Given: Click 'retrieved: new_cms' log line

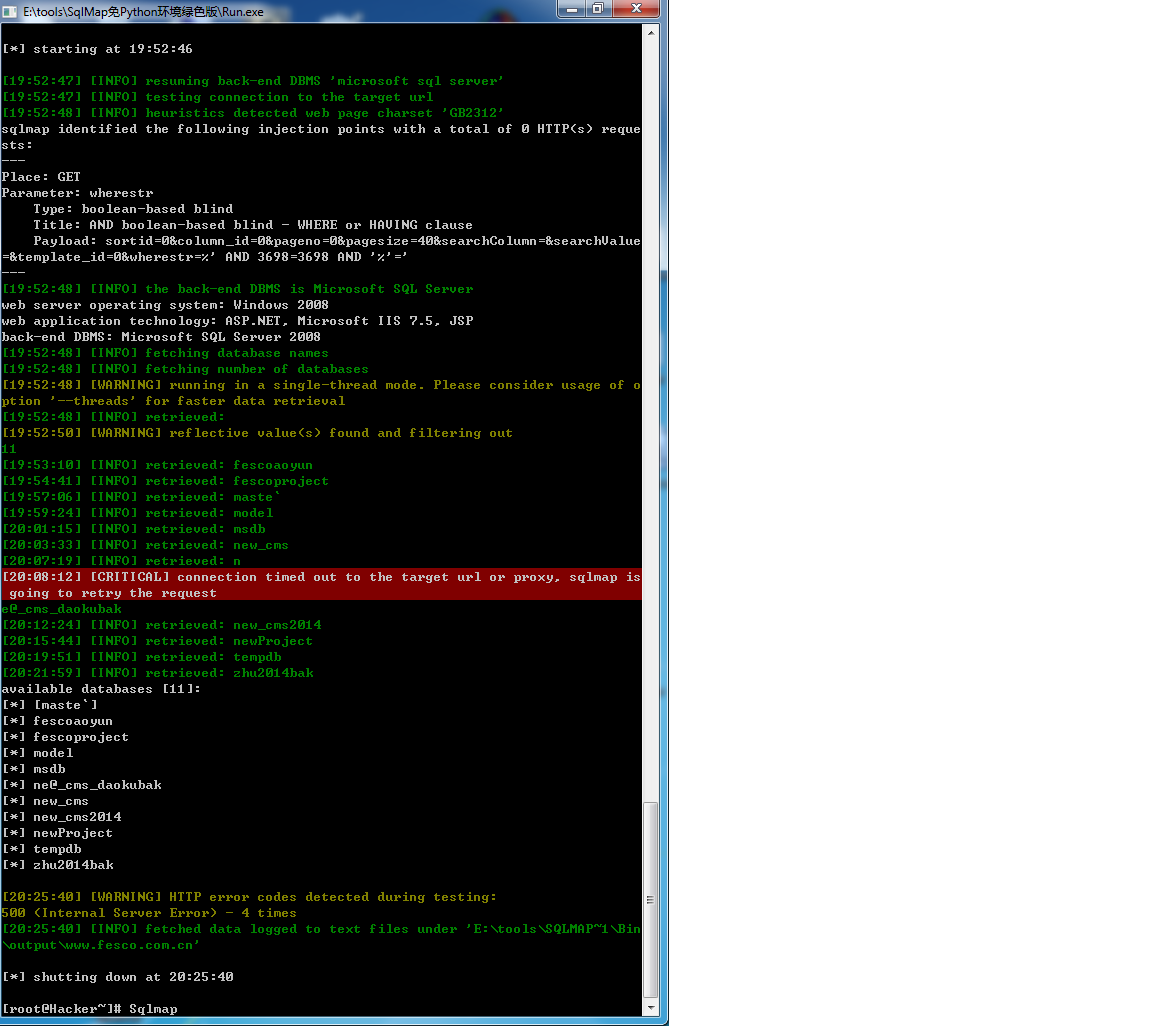Looking at the screenshot, I should click(145, 545).
